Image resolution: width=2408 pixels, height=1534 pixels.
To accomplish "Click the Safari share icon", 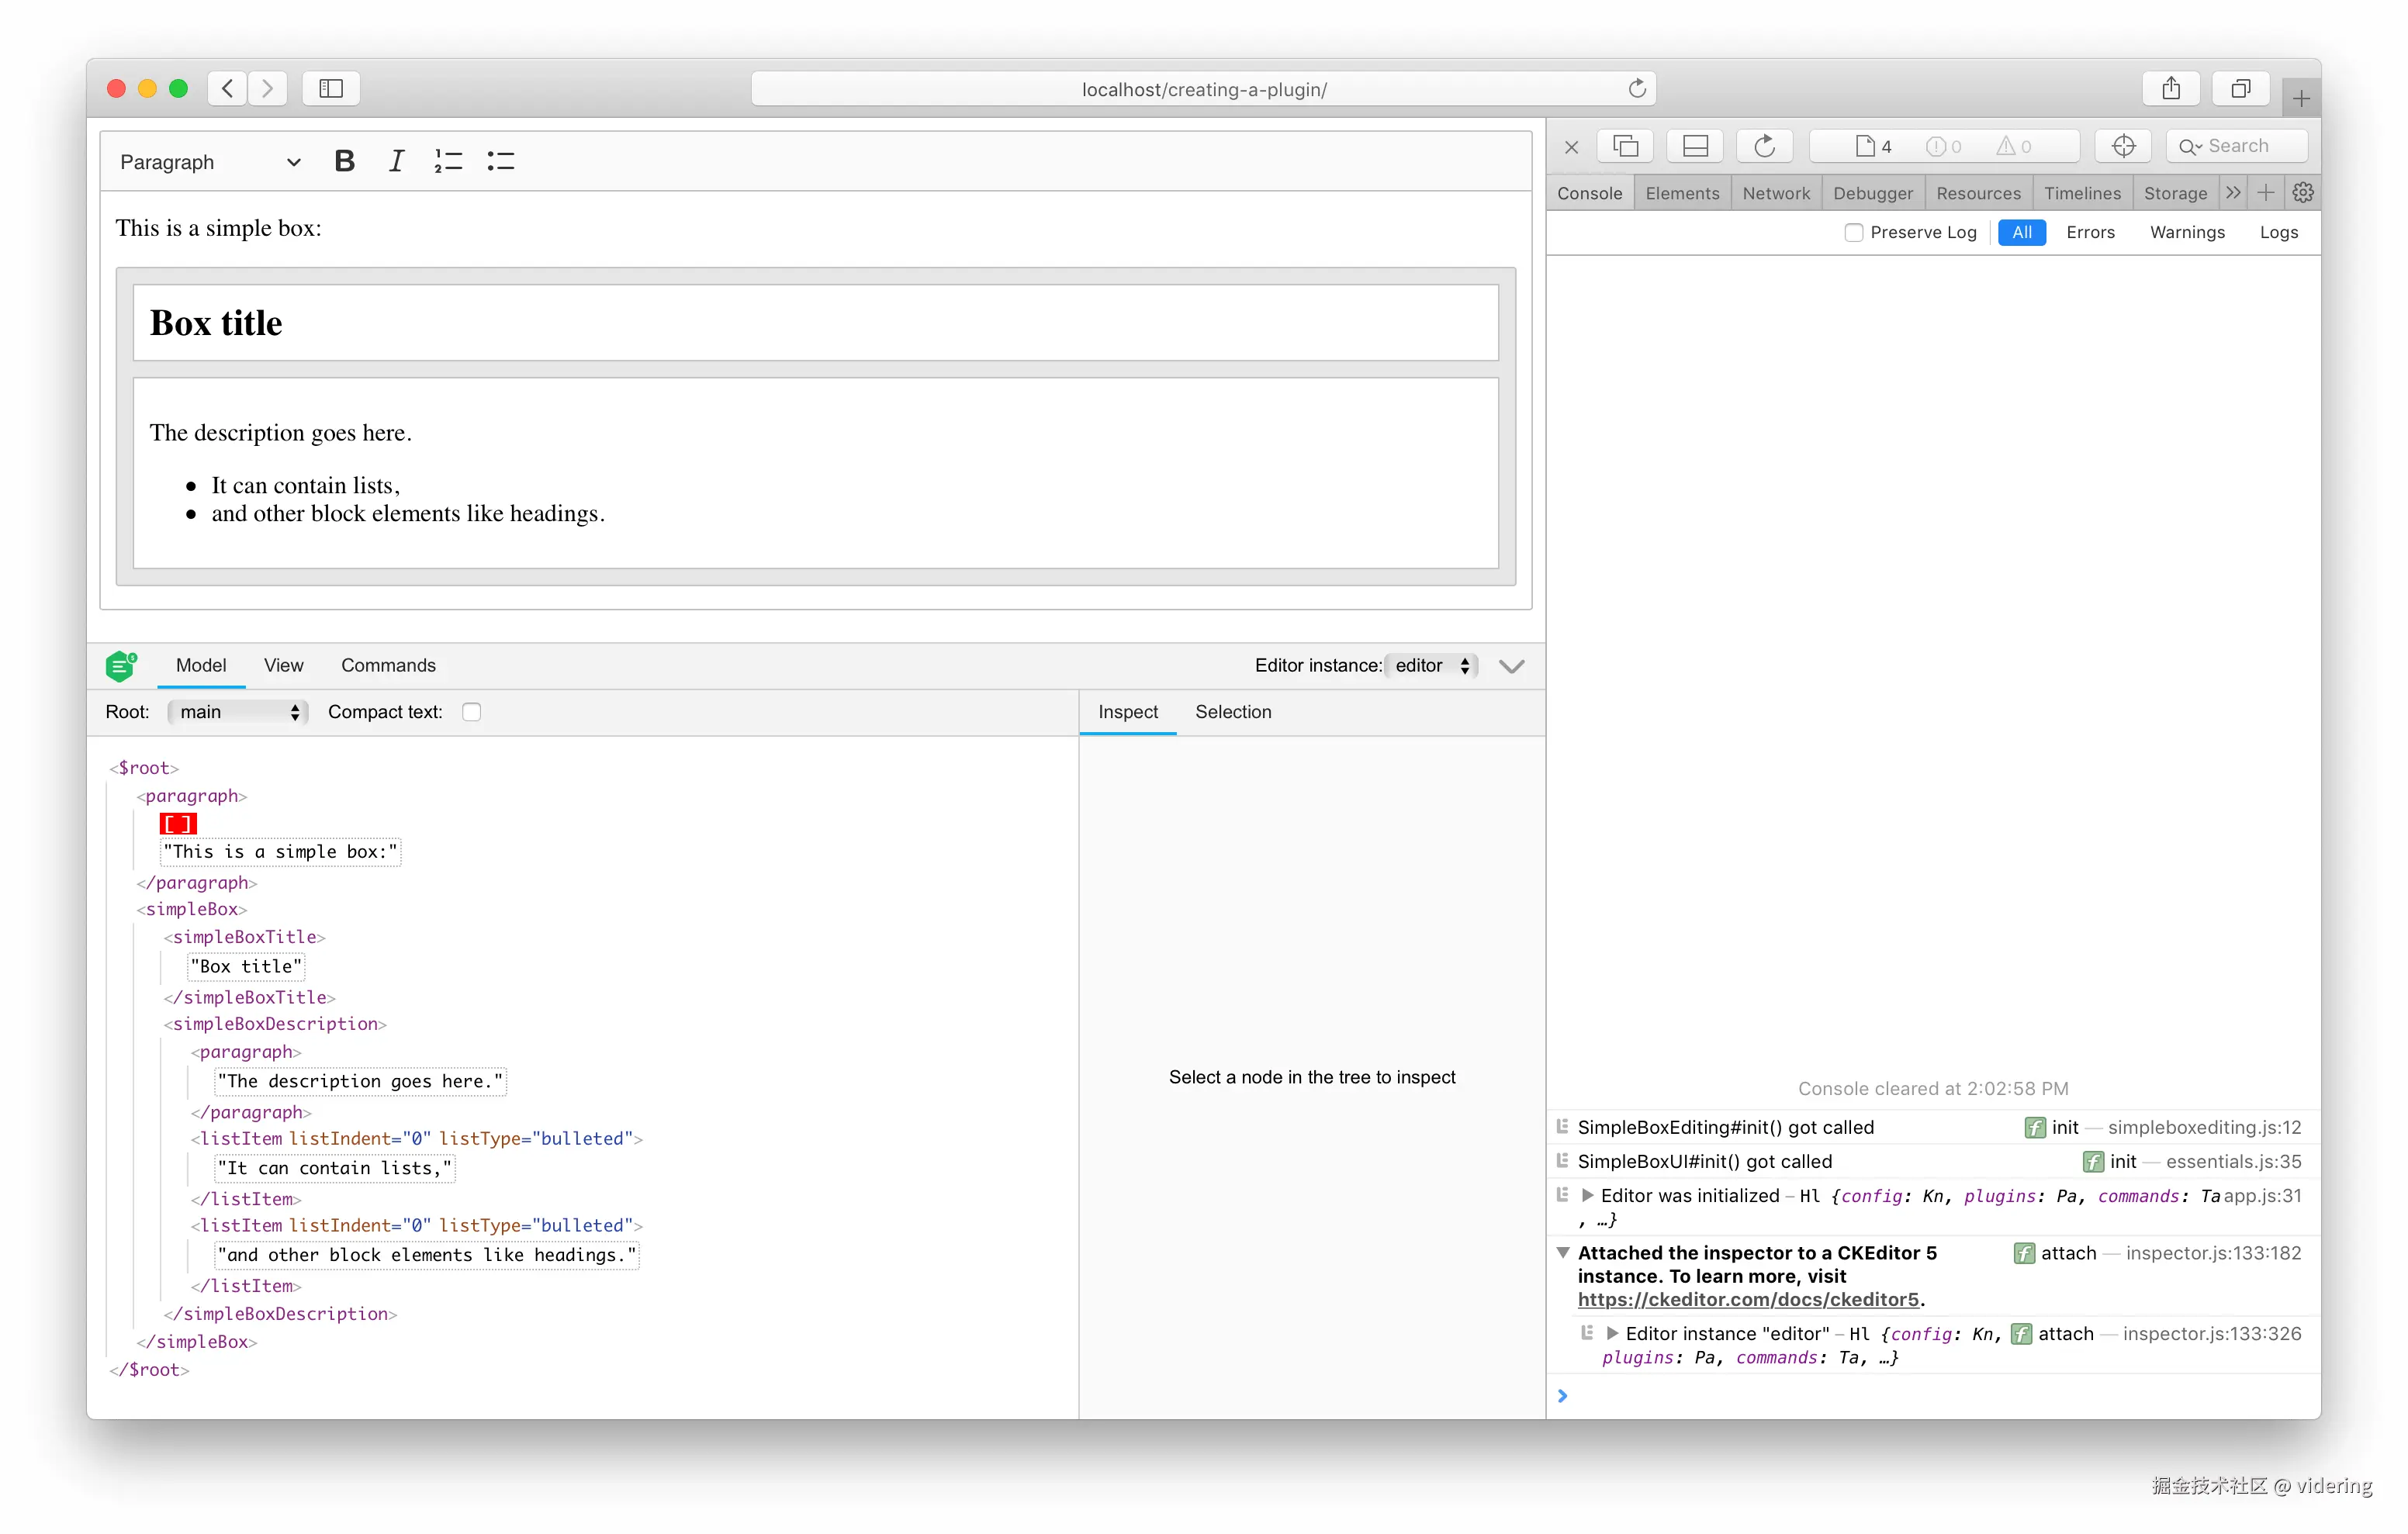I will pyautogui.click(x=2170, y=89).
